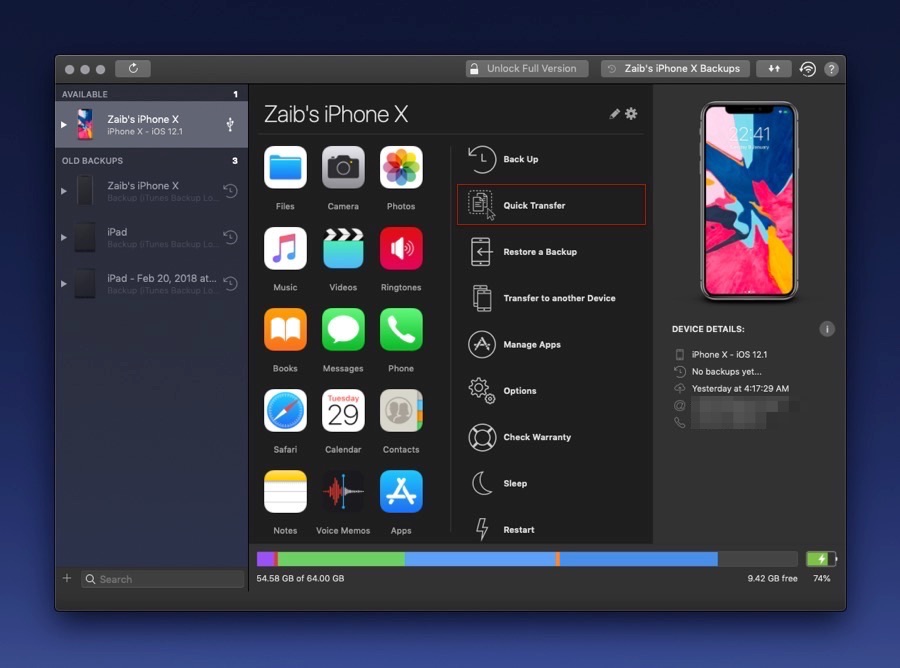Screen dimensions: 900x668
Task: Select Zaib's iPhone X under Old Backups
Action: pyautogui.click(x=152, y=191)
